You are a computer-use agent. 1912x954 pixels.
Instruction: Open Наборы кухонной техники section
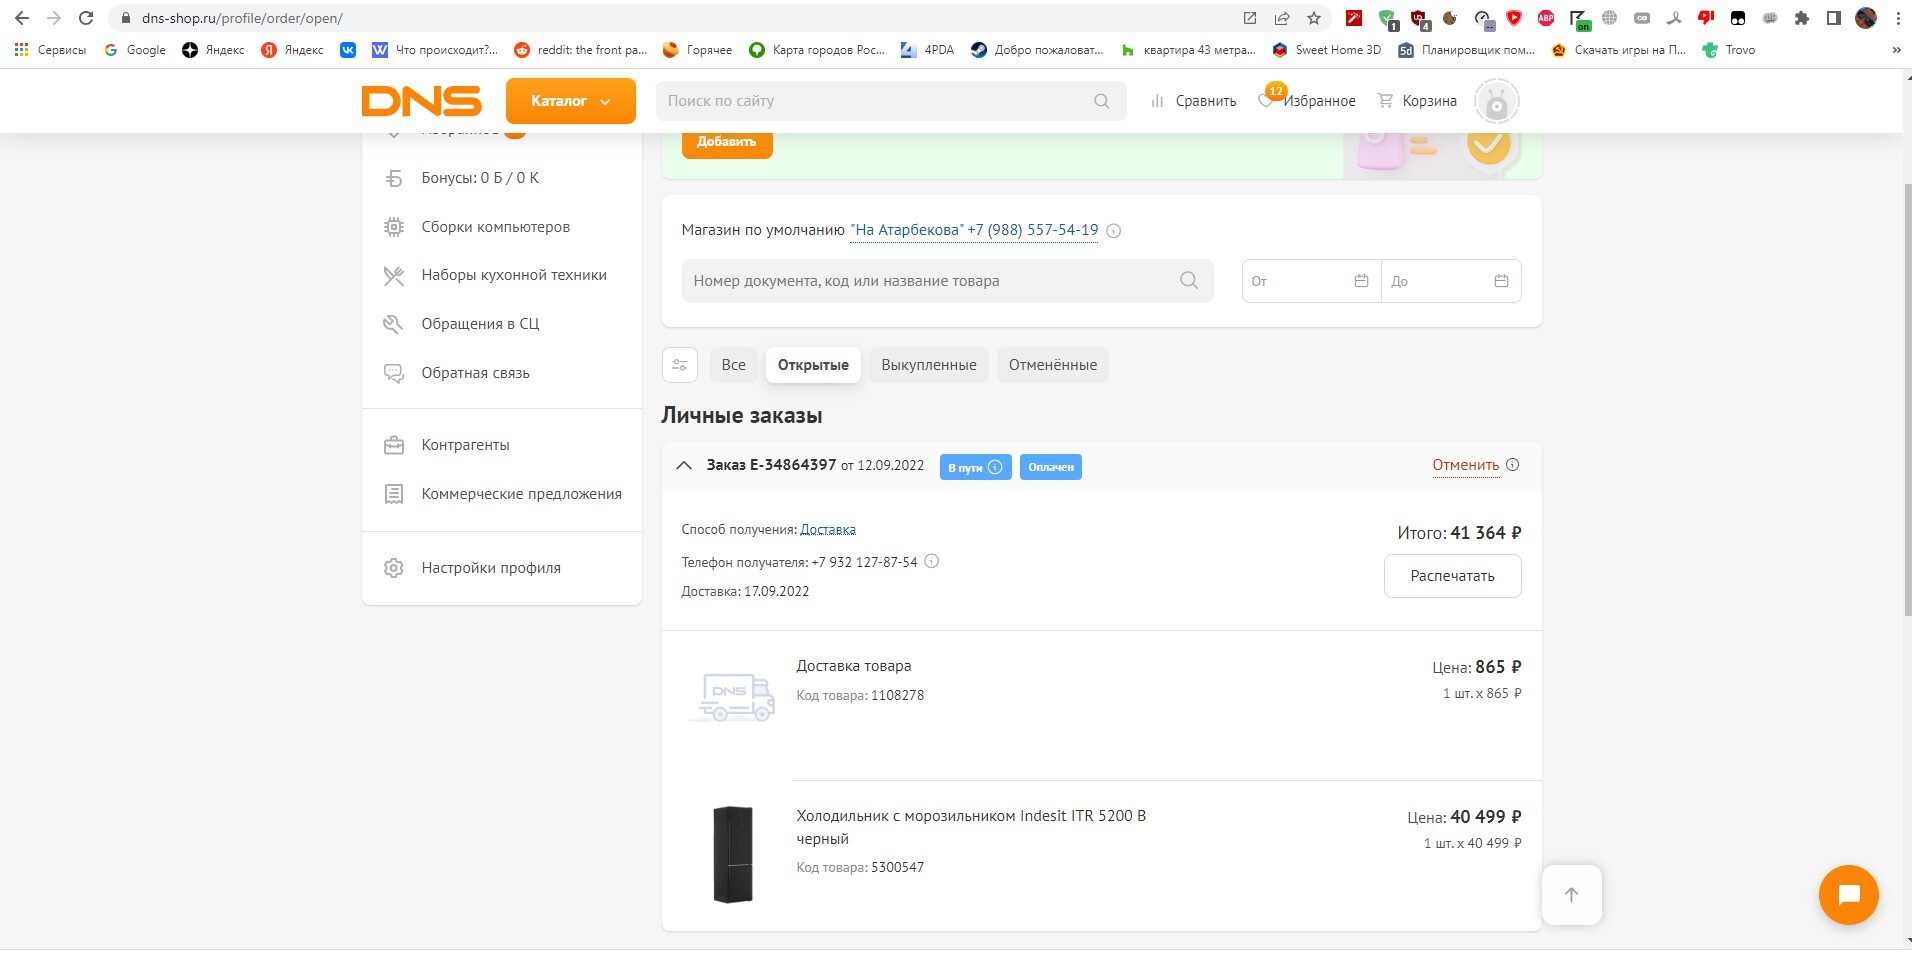click(514, 275)
